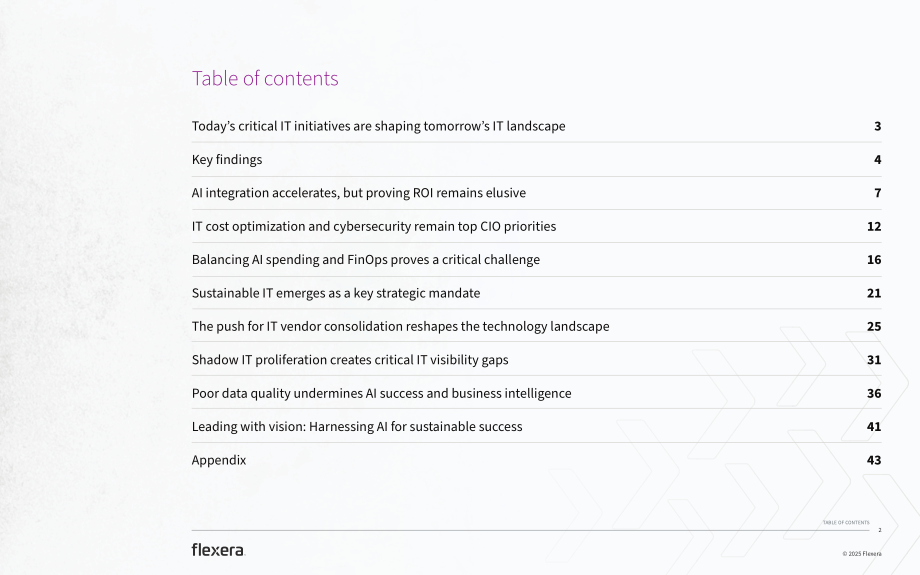Click the small 'TABLE OF CONTENTS' footer label
Screen dimensions: 920x575
click(846, 522)
